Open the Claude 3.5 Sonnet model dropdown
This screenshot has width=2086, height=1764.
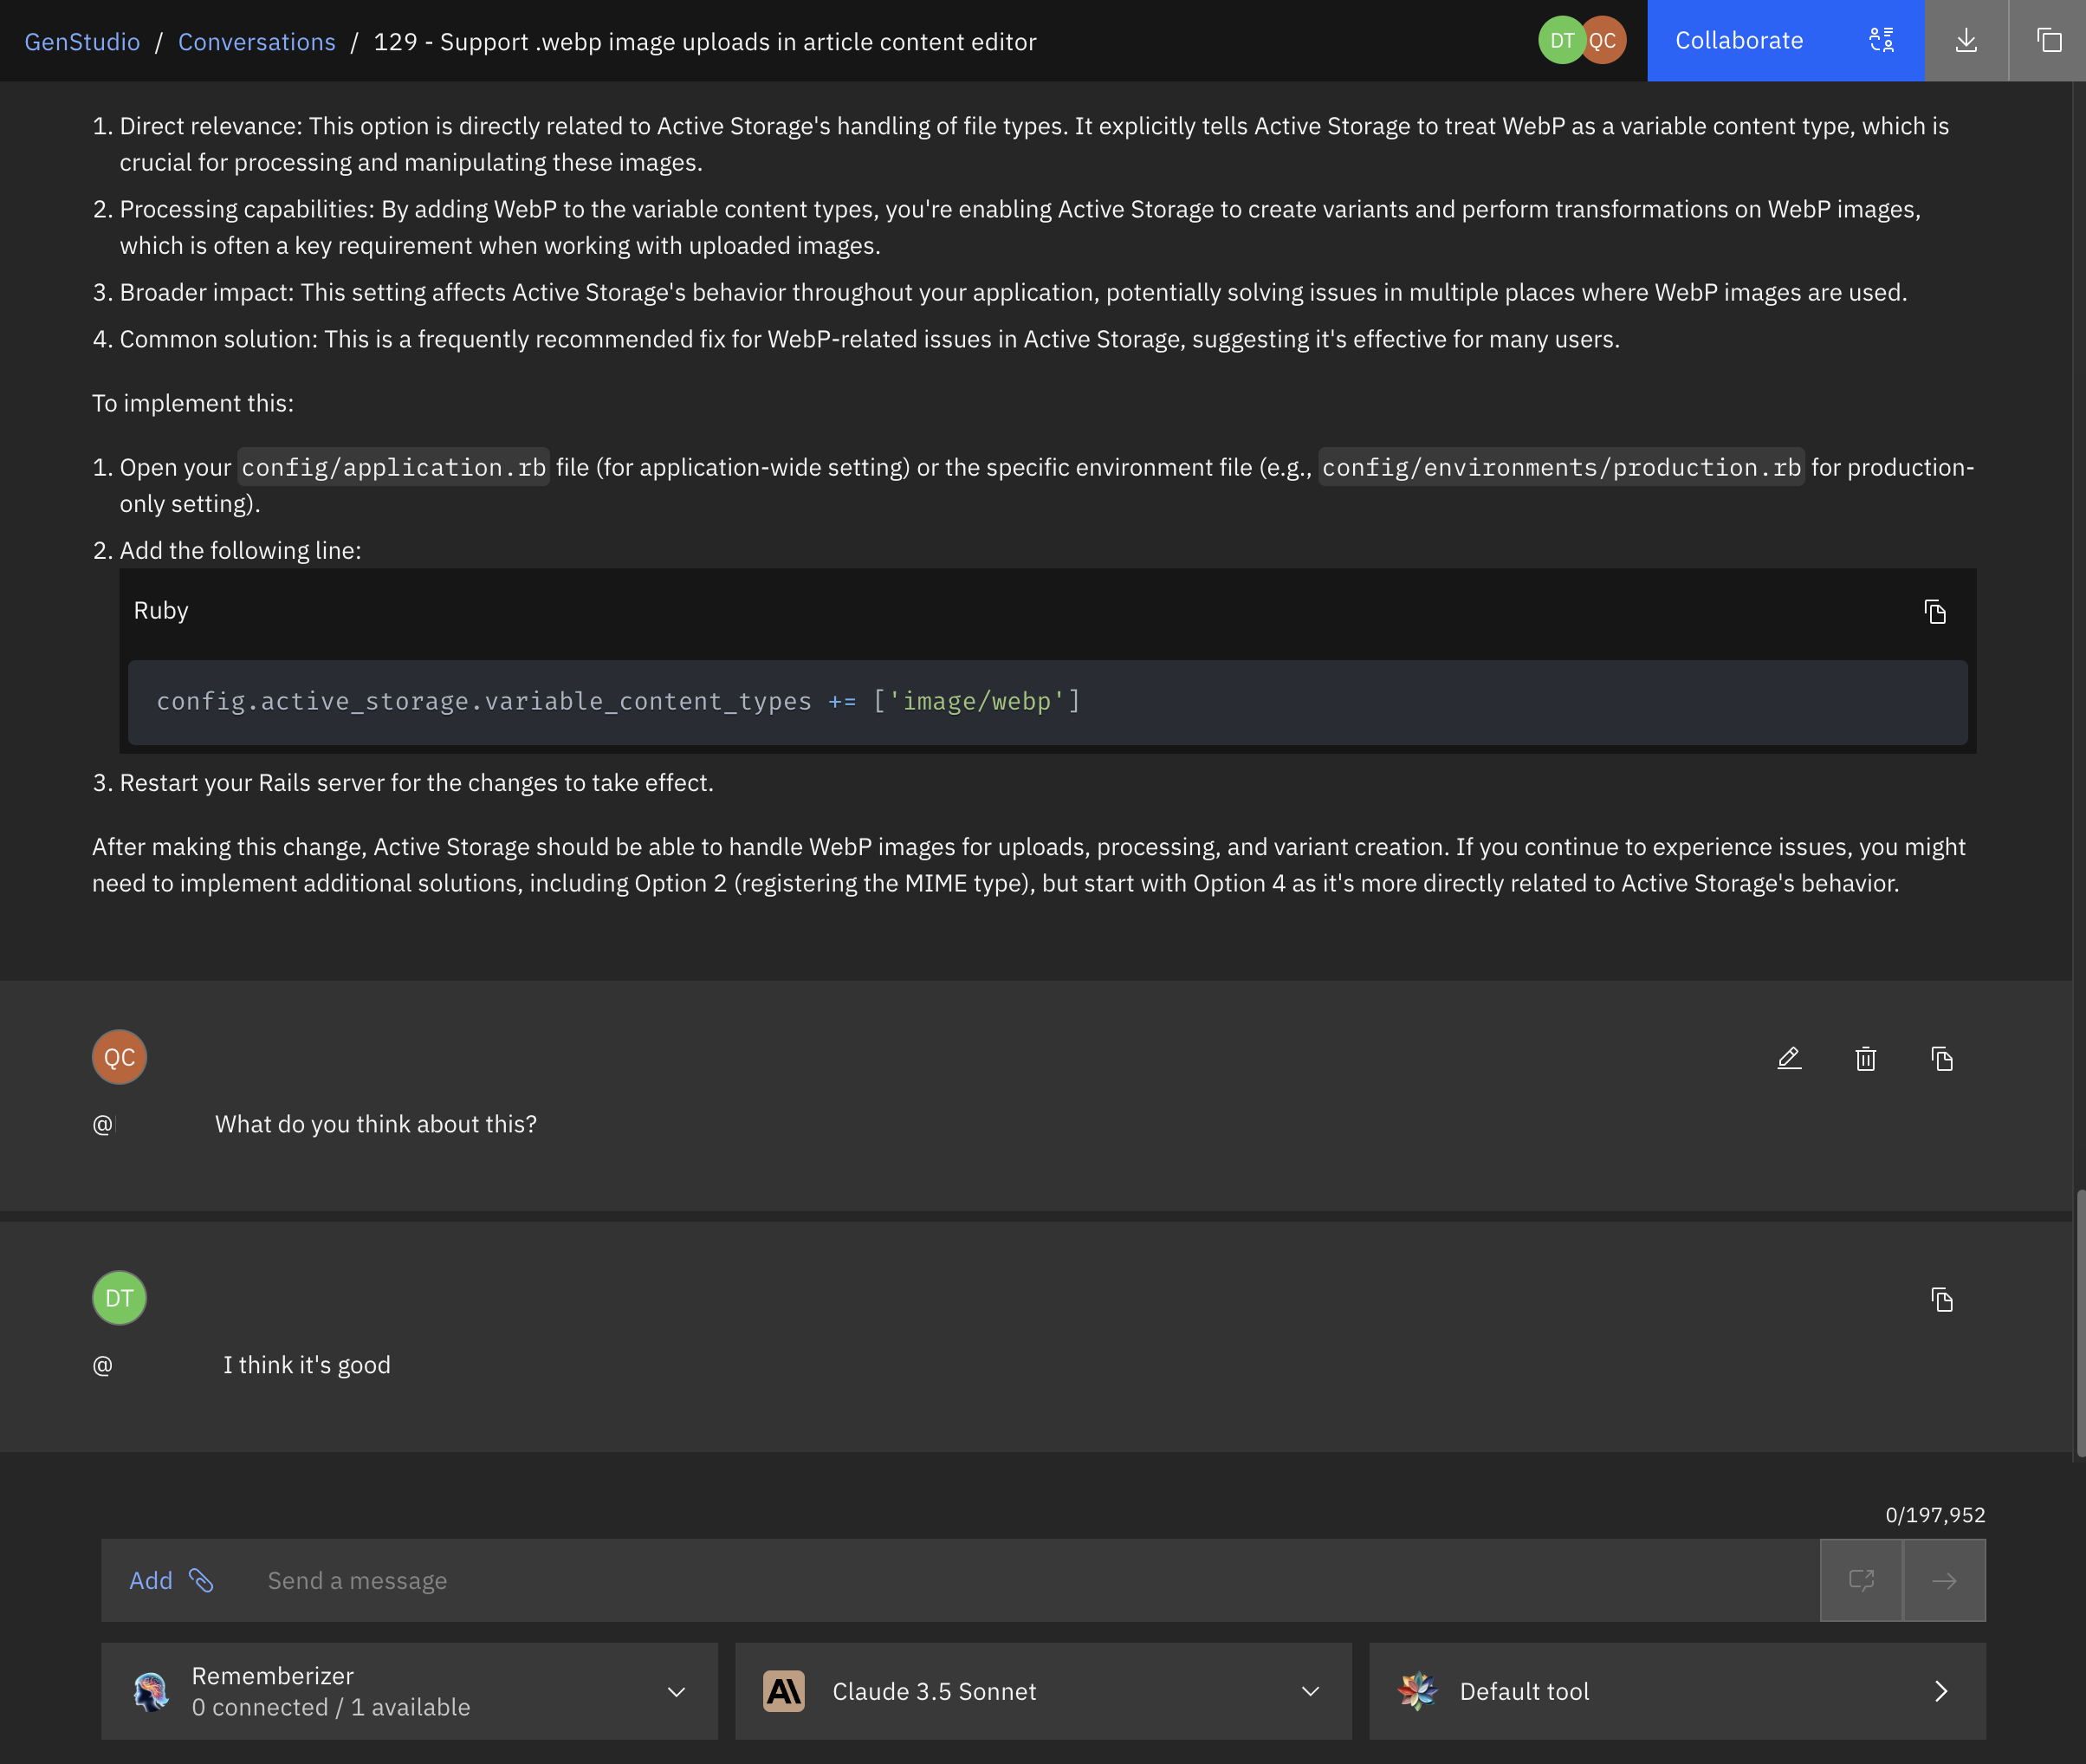pyautogui.click(x=1309, y=1691)
